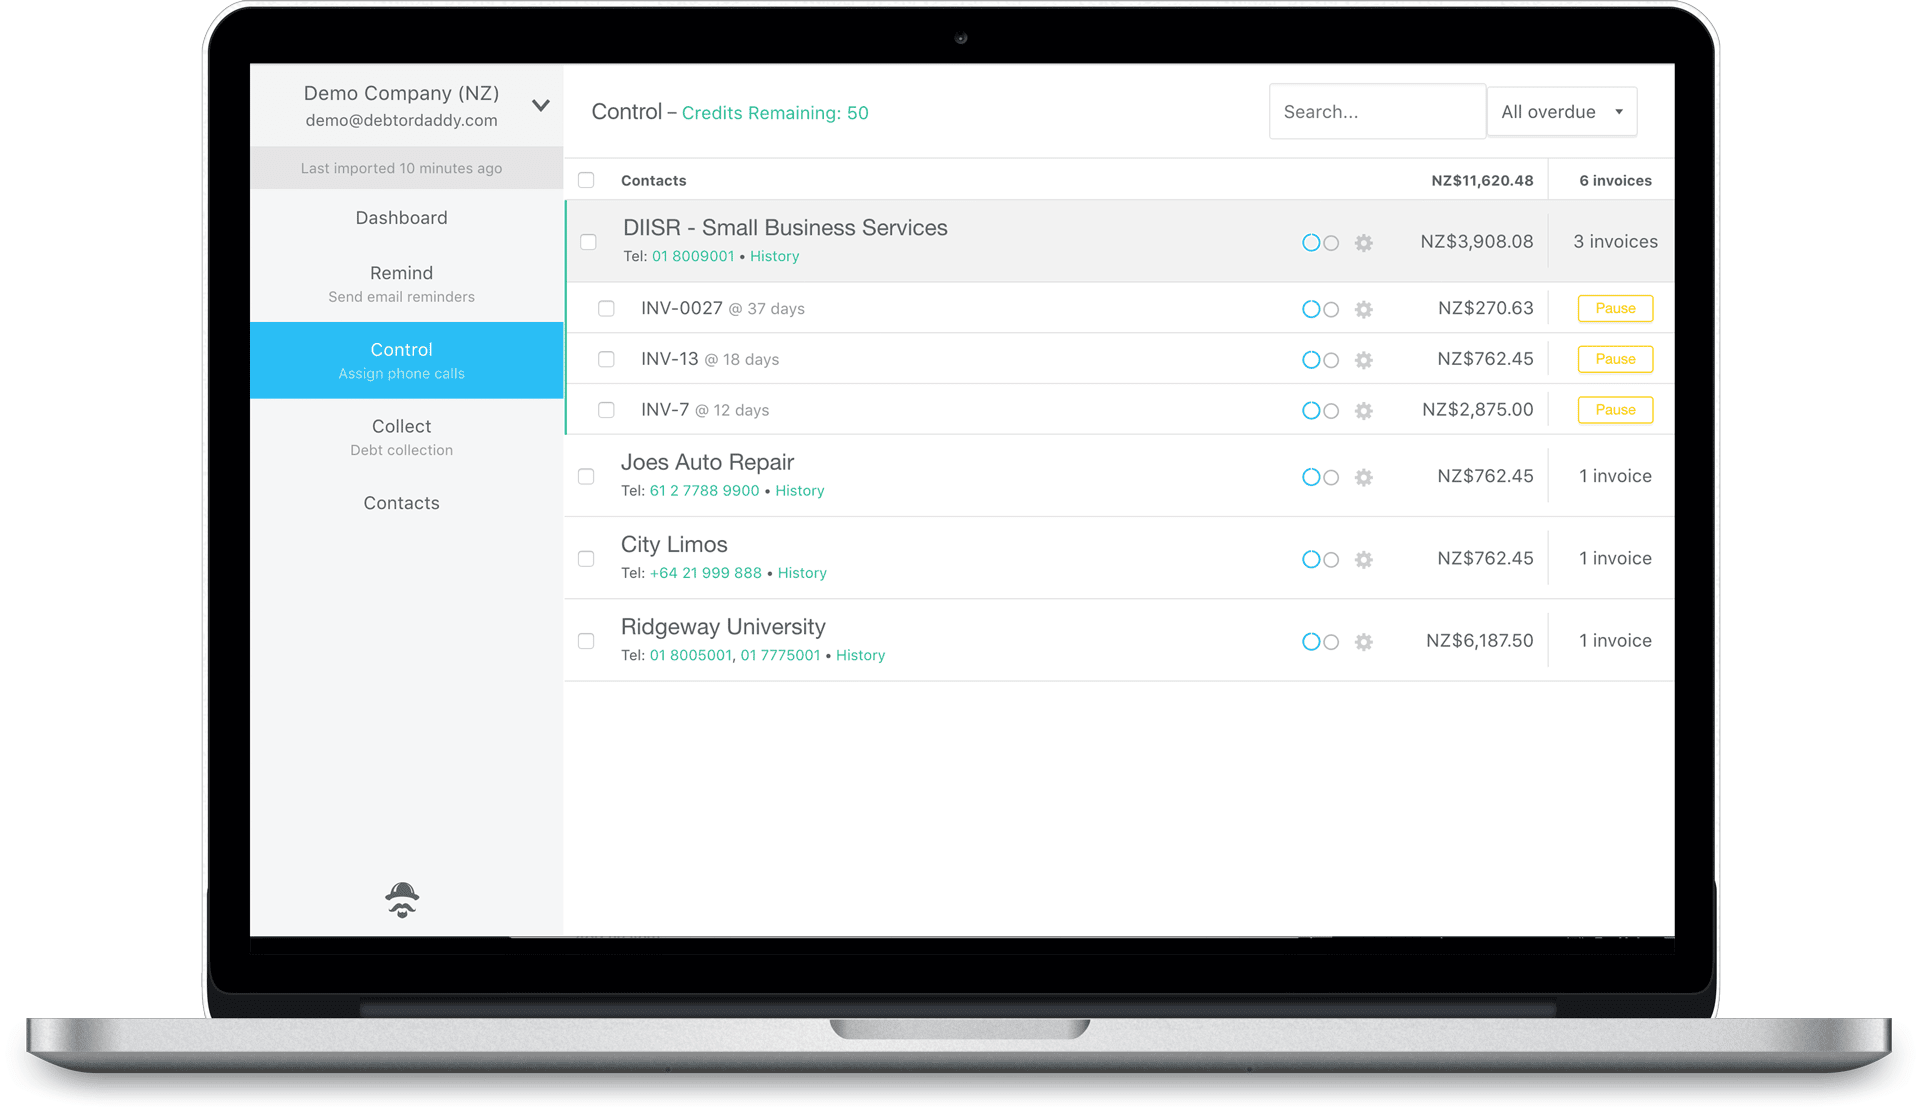Select the INV-13 invoice label
Screen dimensions: 1920x1108
[669, 359]
